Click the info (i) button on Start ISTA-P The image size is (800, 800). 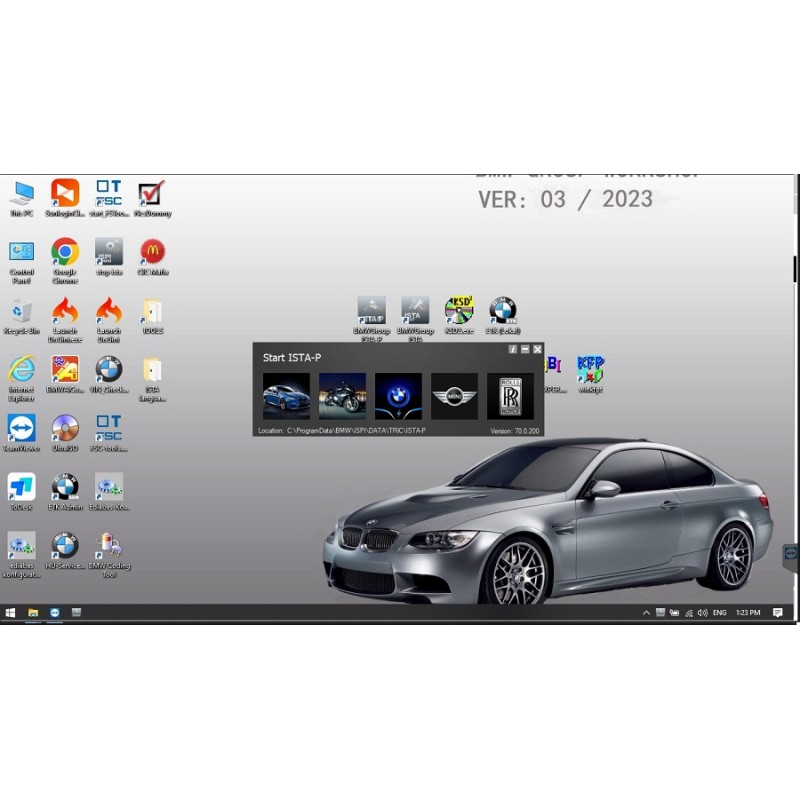click(511, 350)
